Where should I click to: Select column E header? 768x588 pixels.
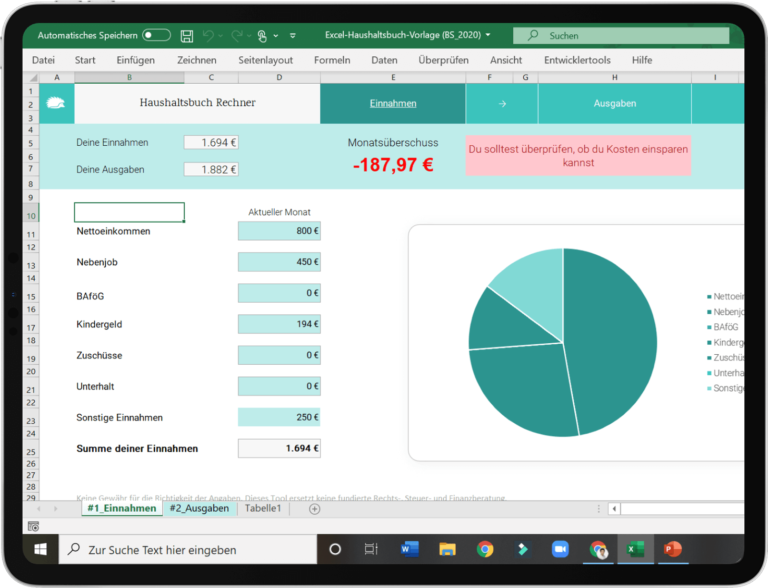(393, 77)
